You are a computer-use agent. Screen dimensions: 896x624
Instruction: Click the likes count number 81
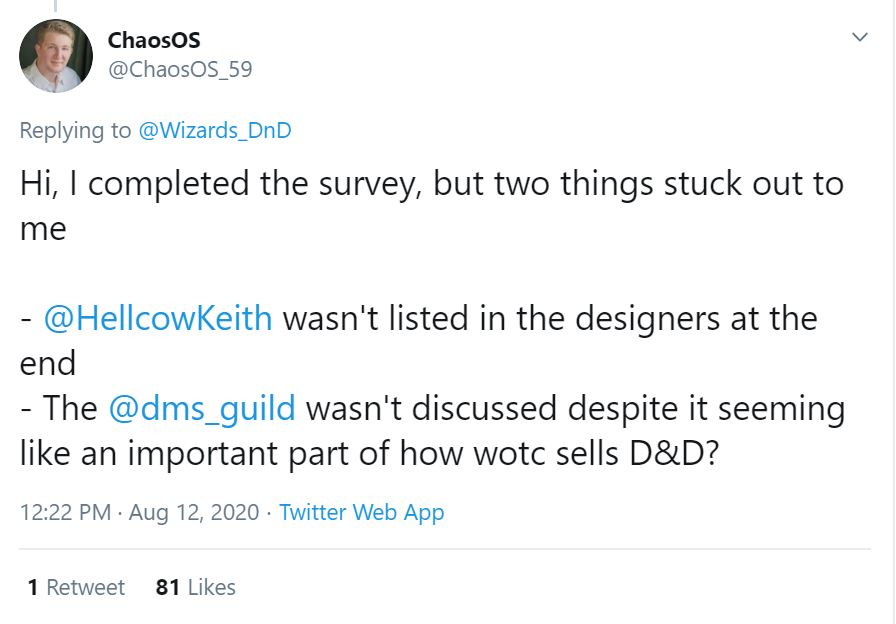(167, 587)
